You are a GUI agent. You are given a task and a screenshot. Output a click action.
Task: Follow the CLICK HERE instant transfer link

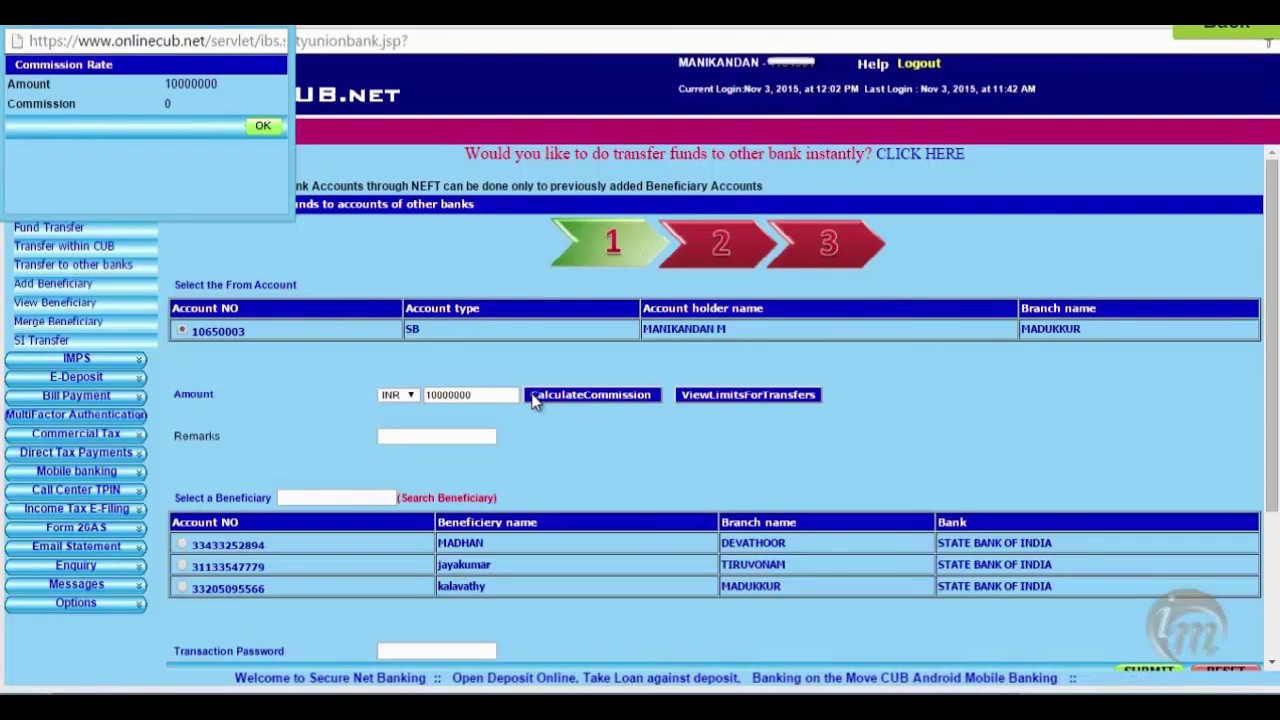(920, 154)
